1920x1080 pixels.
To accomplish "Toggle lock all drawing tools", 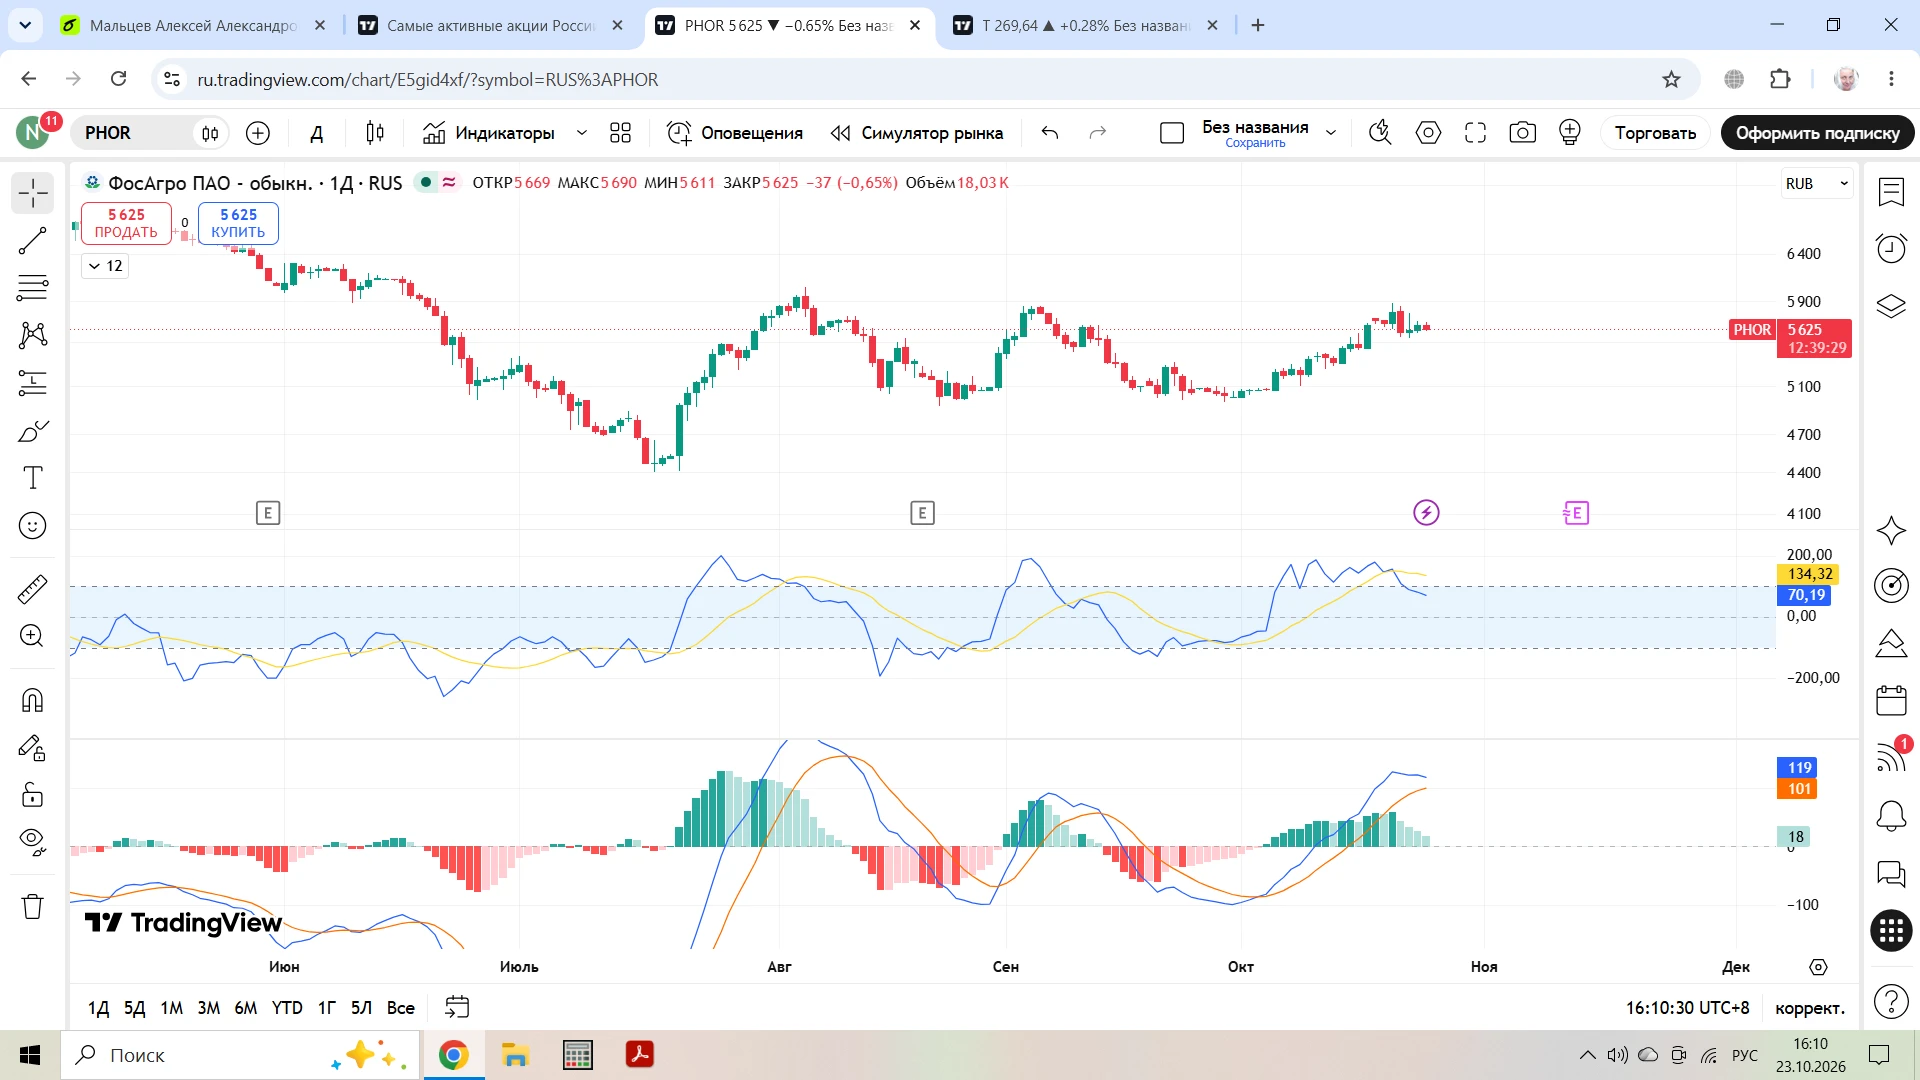I will [33, 795].
